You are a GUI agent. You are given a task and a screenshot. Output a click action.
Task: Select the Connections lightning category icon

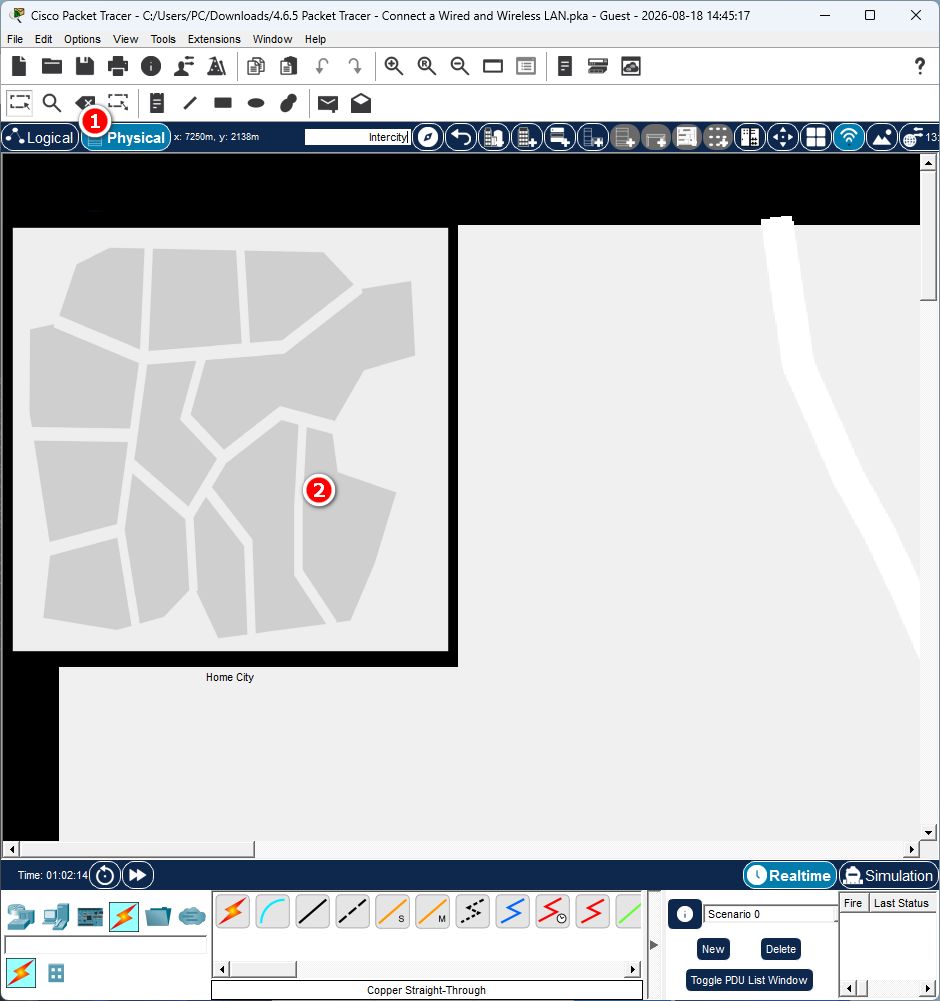click(x=124, y=917)
